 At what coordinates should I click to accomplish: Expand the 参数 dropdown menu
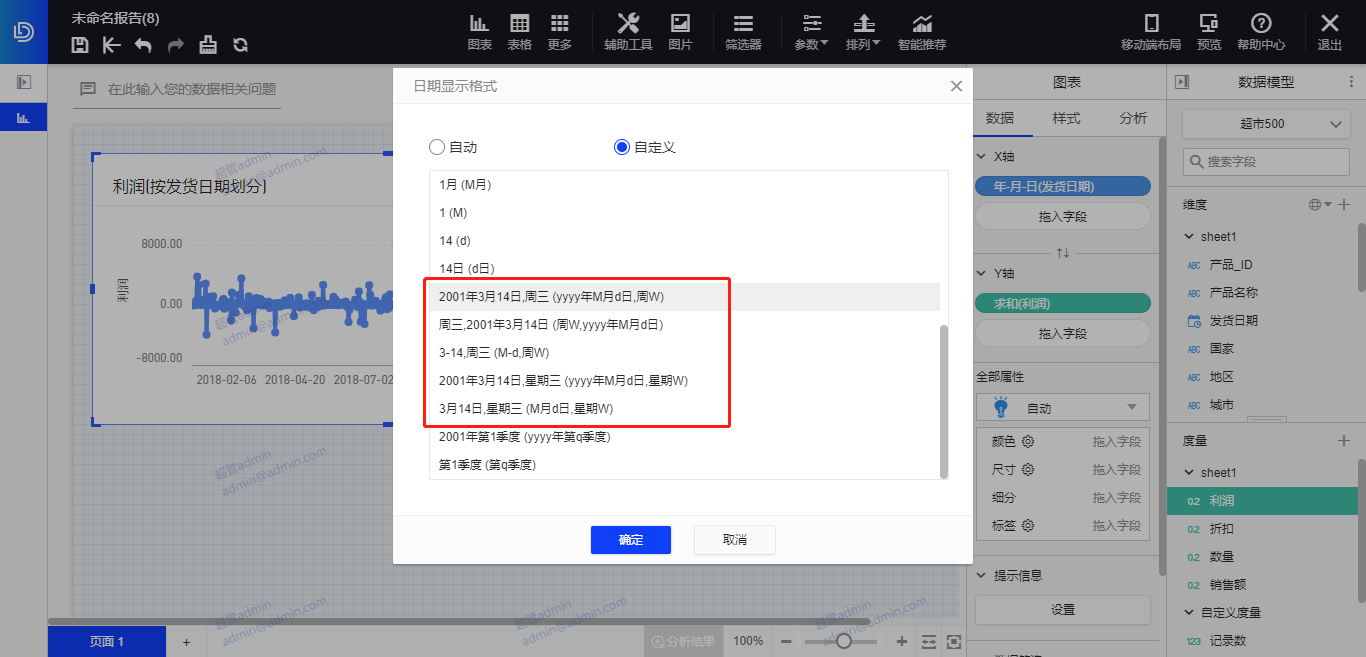tap(812, 32)
